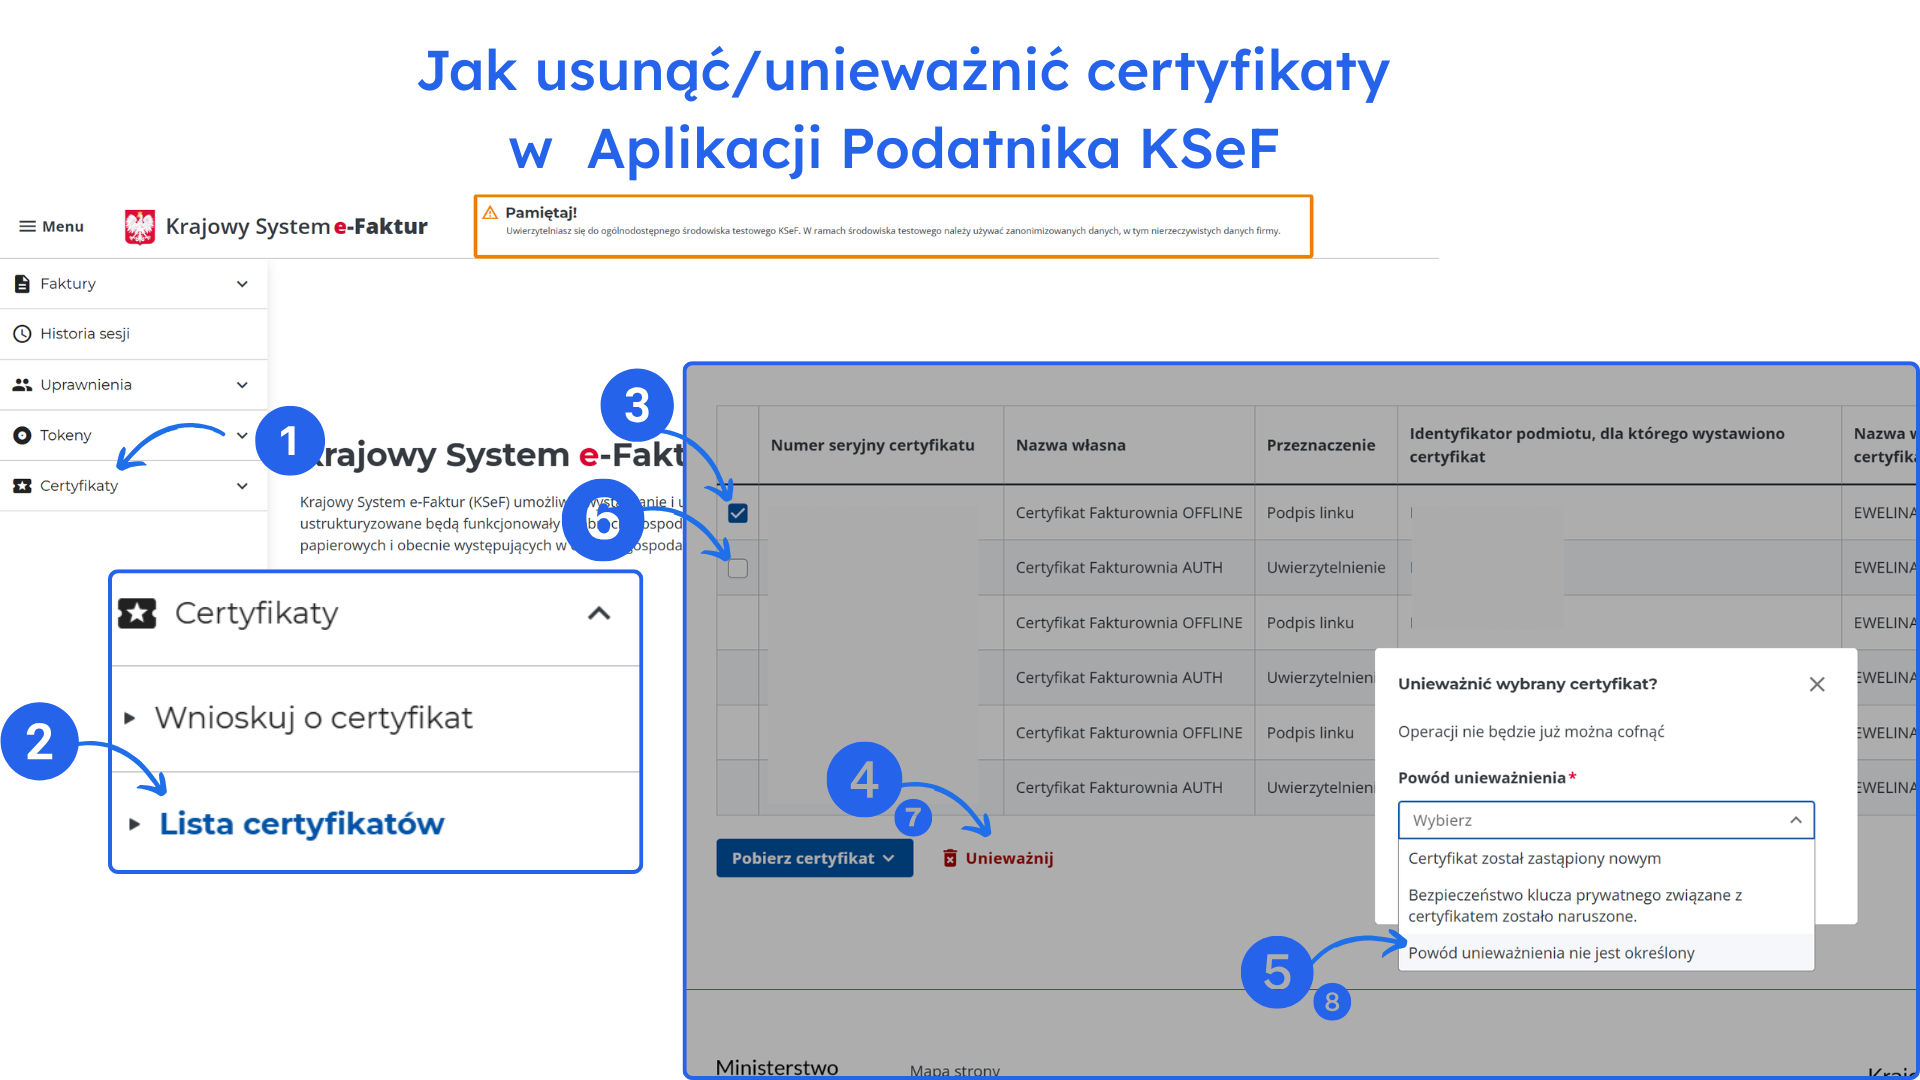Click the red trash icon next to Unieważnij
Image resolution: width=1920 pixels, height=1080 pixels.
click(x=948, y=857)
